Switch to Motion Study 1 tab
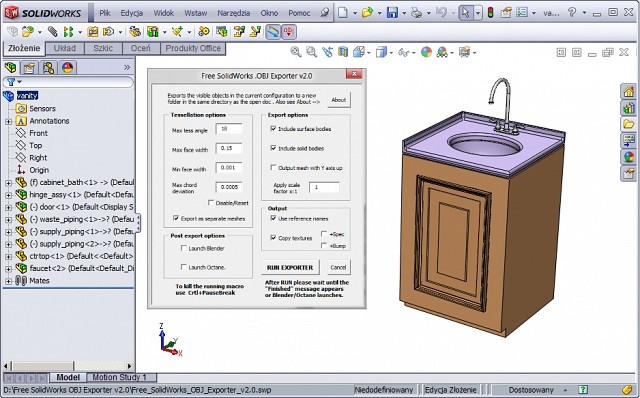Image resolution: width=640 pixels, height=398 pixels. tap(119, 377)
